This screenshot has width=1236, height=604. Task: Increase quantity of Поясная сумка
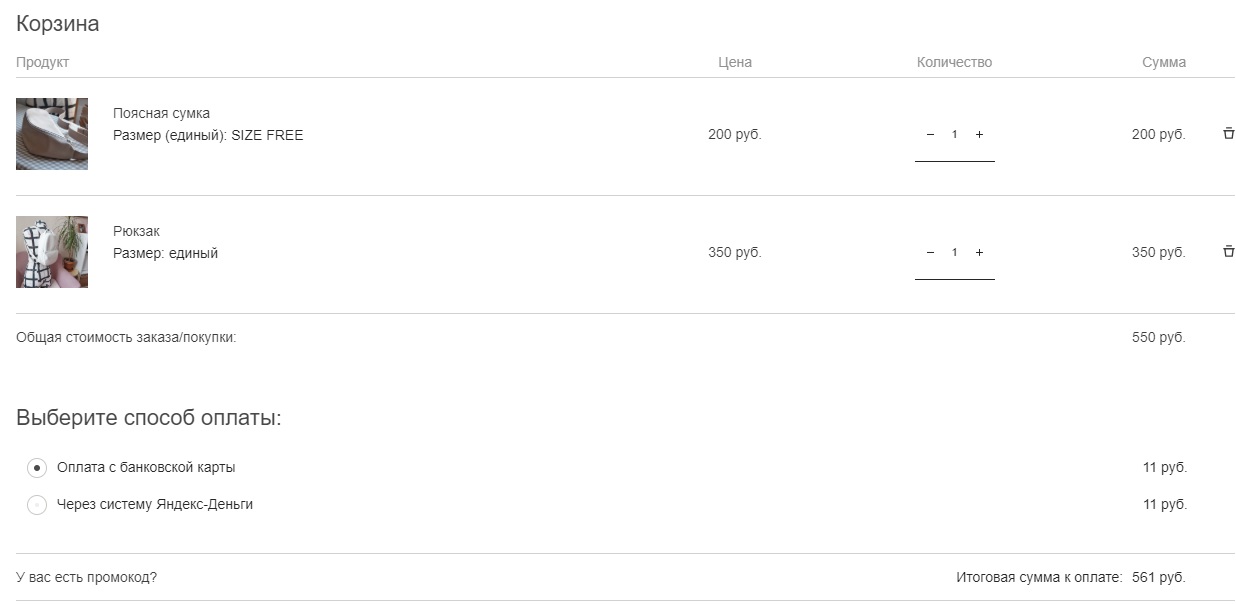point(979,135)
